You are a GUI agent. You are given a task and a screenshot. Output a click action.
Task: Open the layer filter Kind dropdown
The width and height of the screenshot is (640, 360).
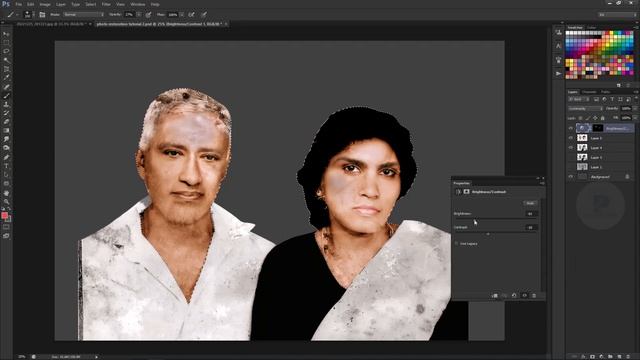578,99
